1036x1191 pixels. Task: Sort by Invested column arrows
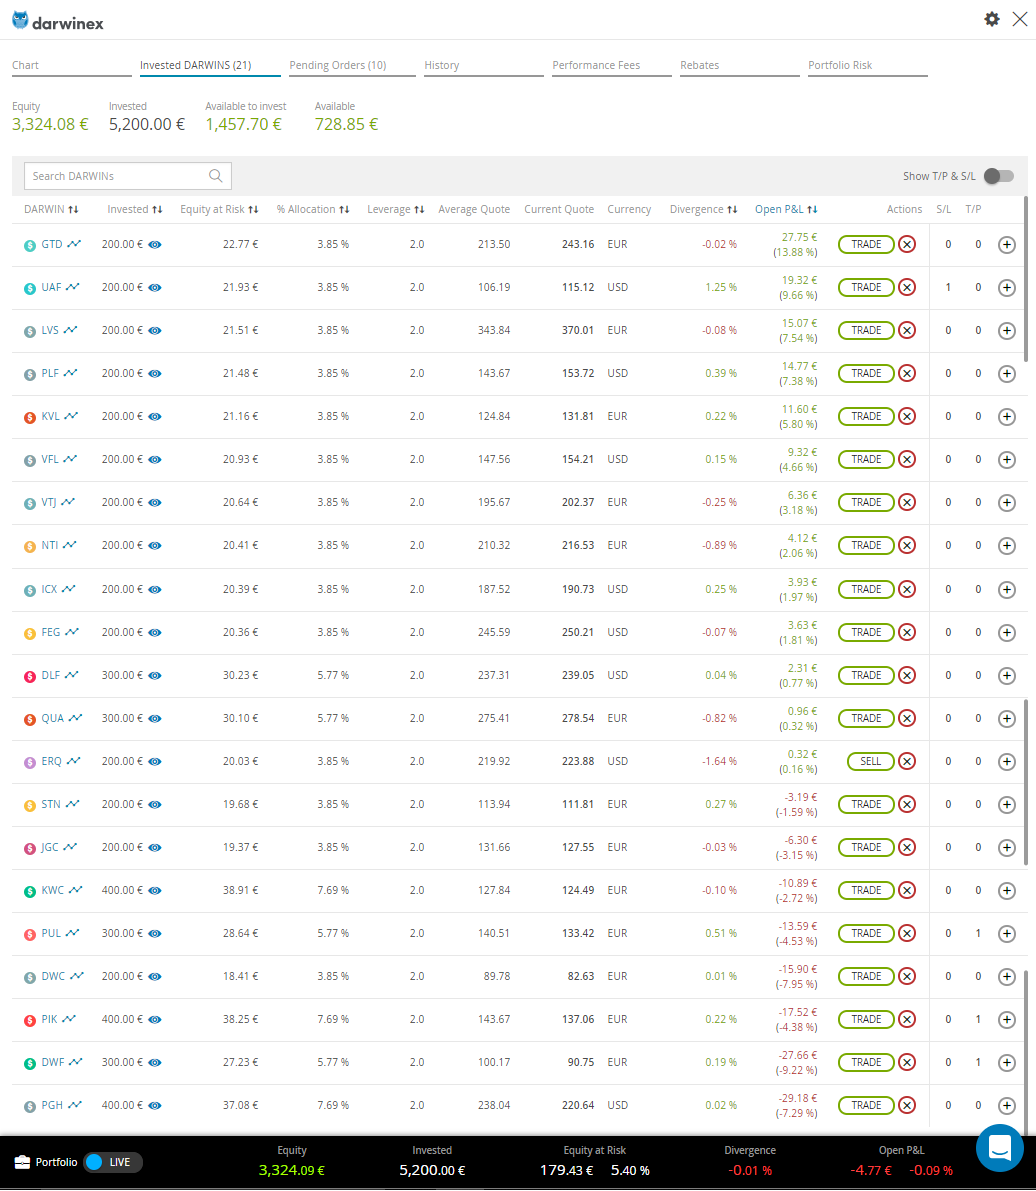click(157, 210)
